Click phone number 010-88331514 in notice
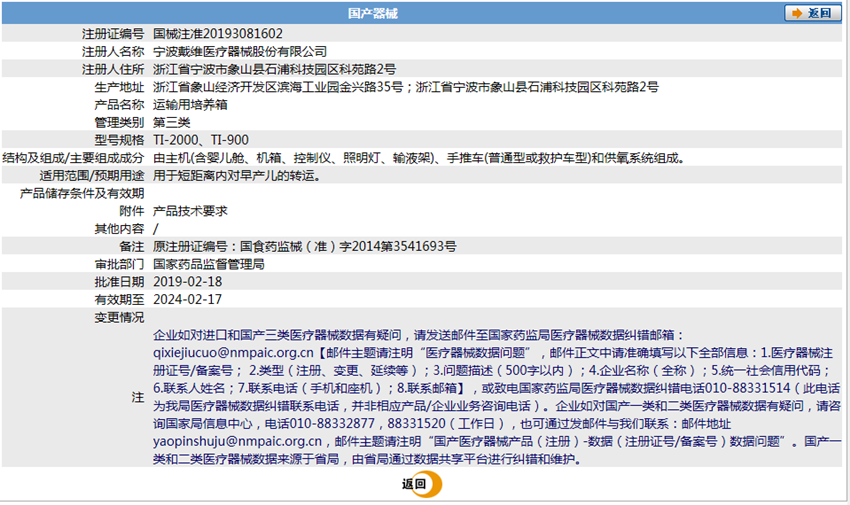The width and height of the screenshot is (850, 505). pos(748,389)
